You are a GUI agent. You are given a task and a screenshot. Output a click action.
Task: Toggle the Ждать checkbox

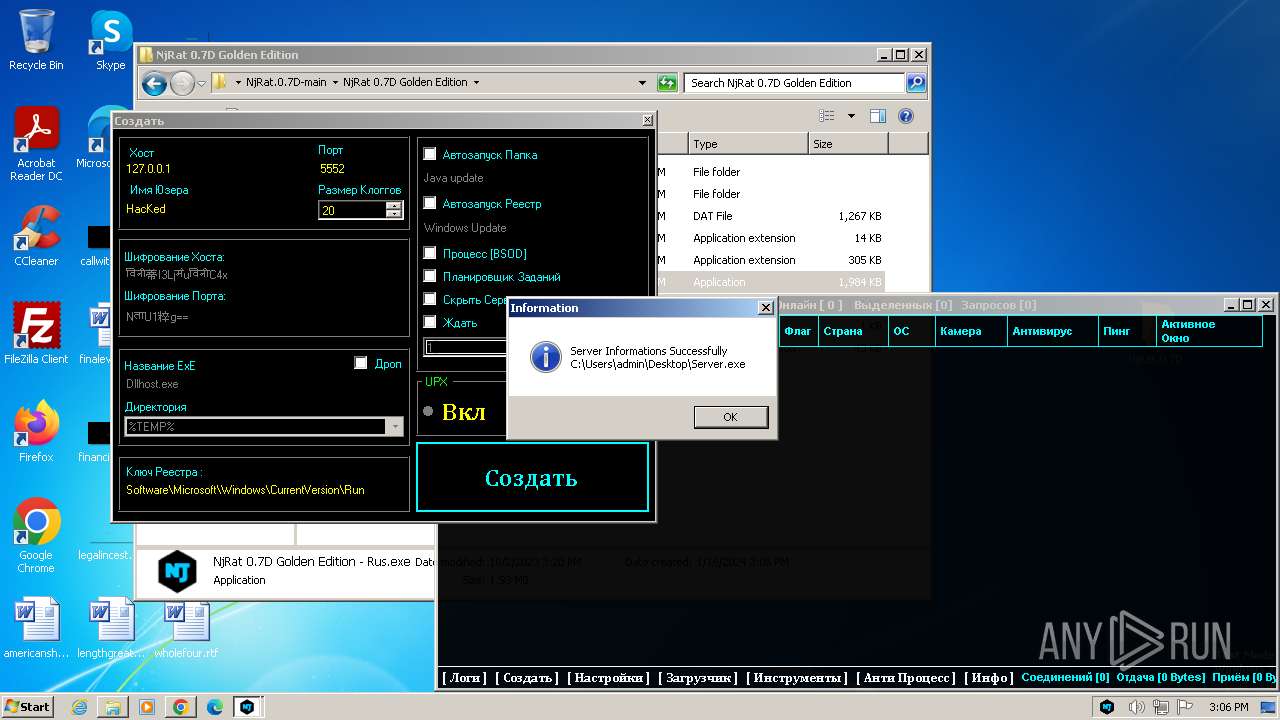pos(430,322)
